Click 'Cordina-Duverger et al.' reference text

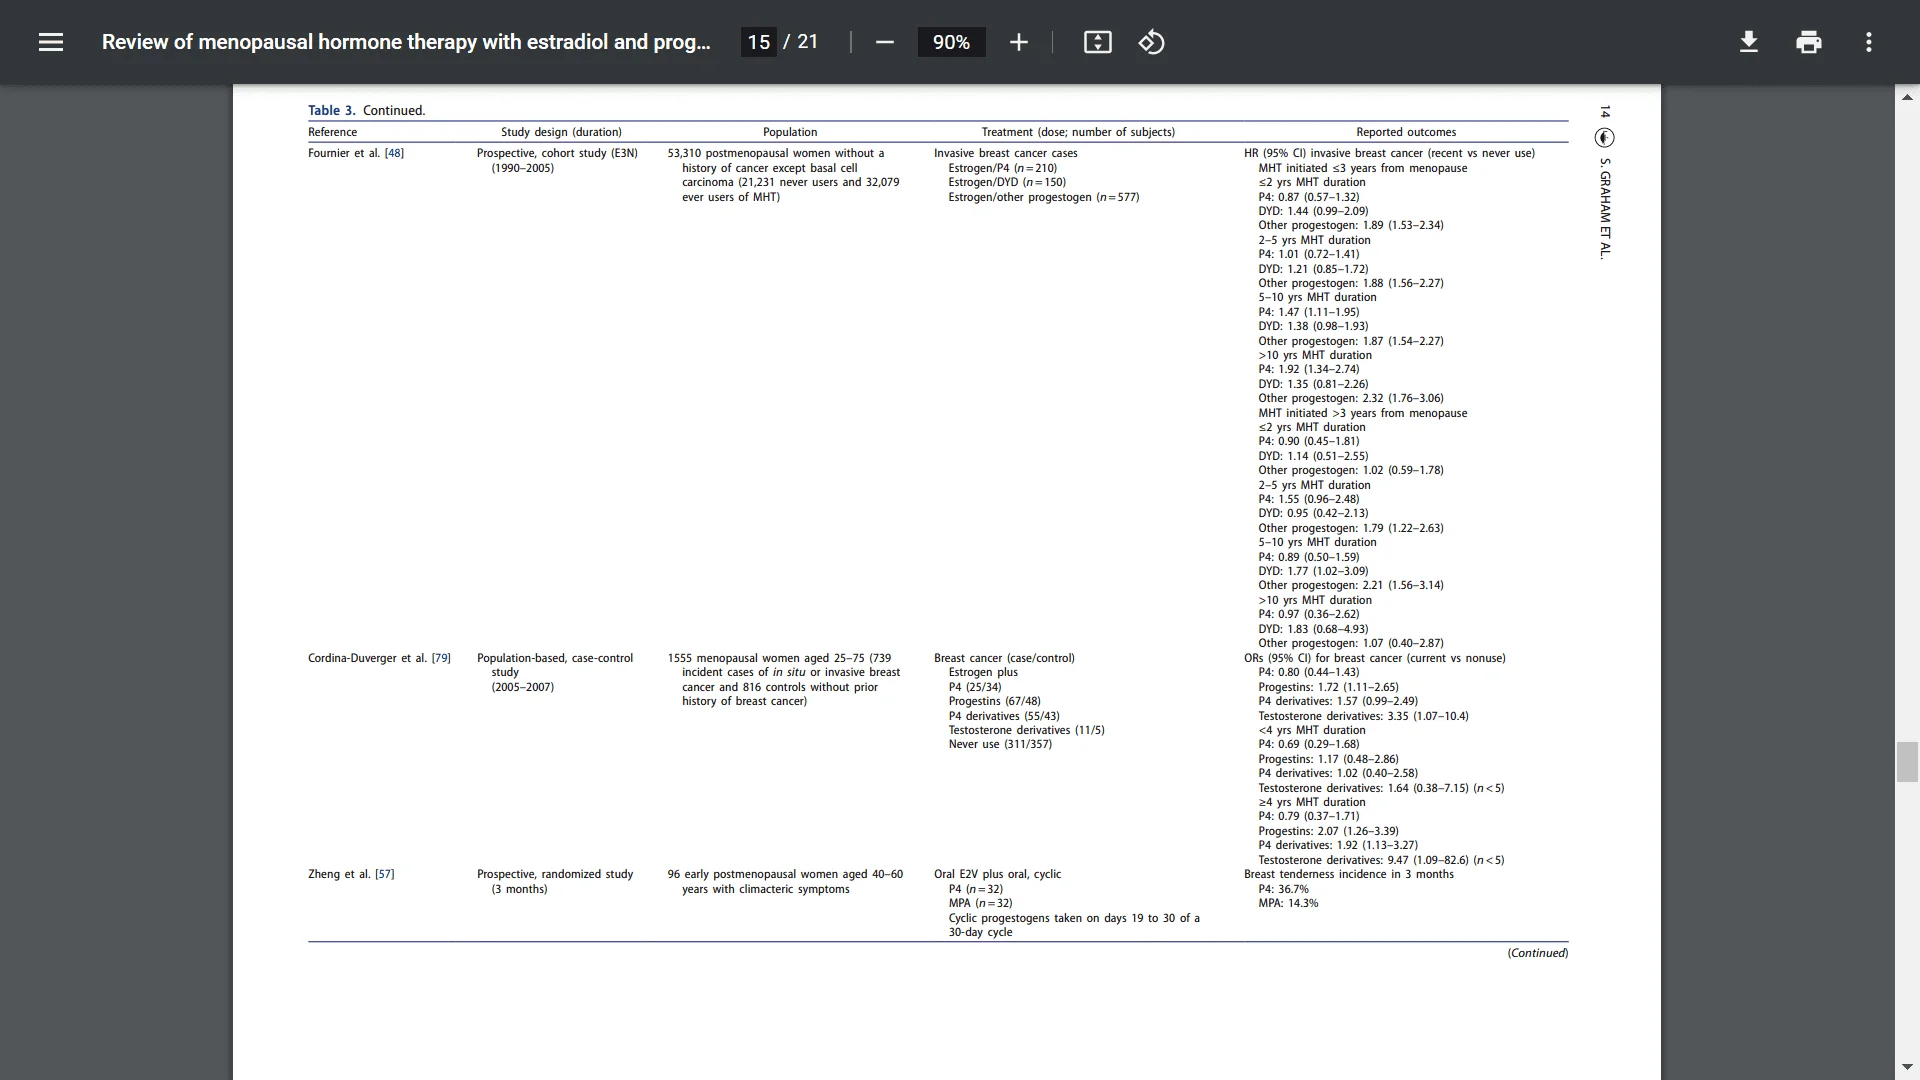tap(368, 658)
